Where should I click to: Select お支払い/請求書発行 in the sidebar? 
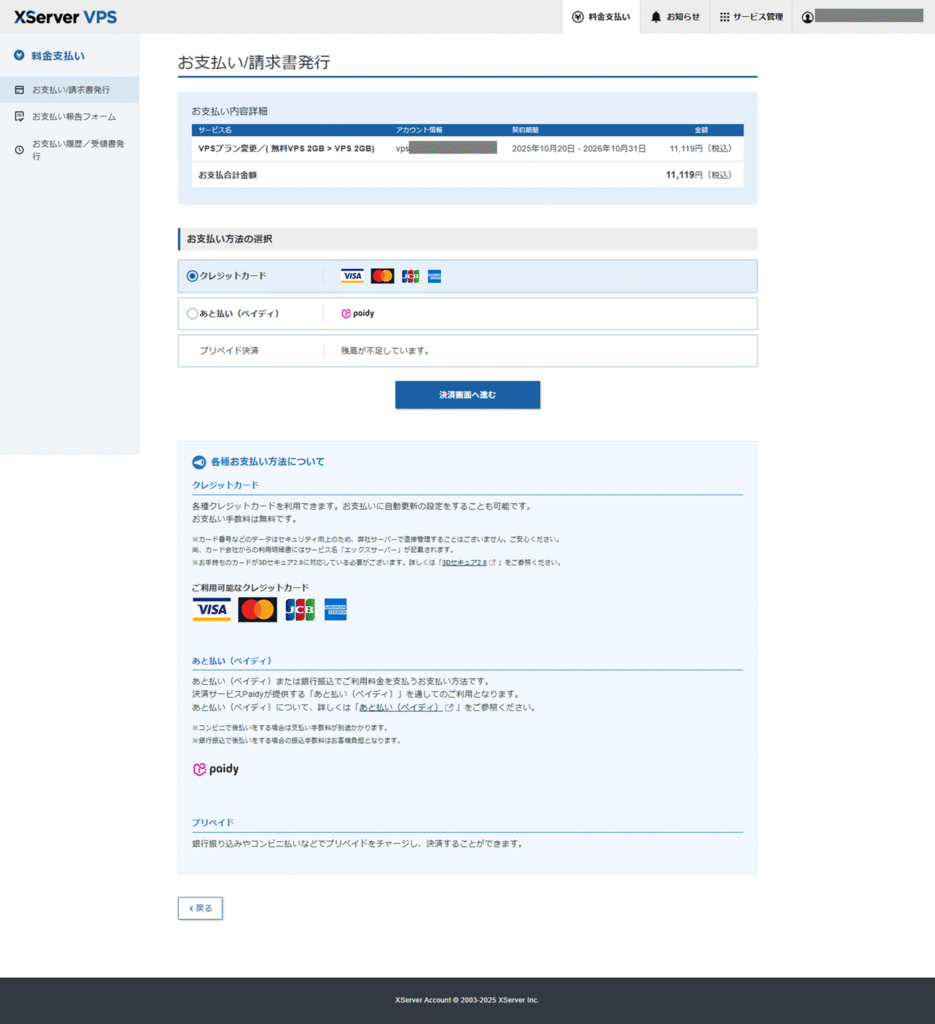pos(70,90)
